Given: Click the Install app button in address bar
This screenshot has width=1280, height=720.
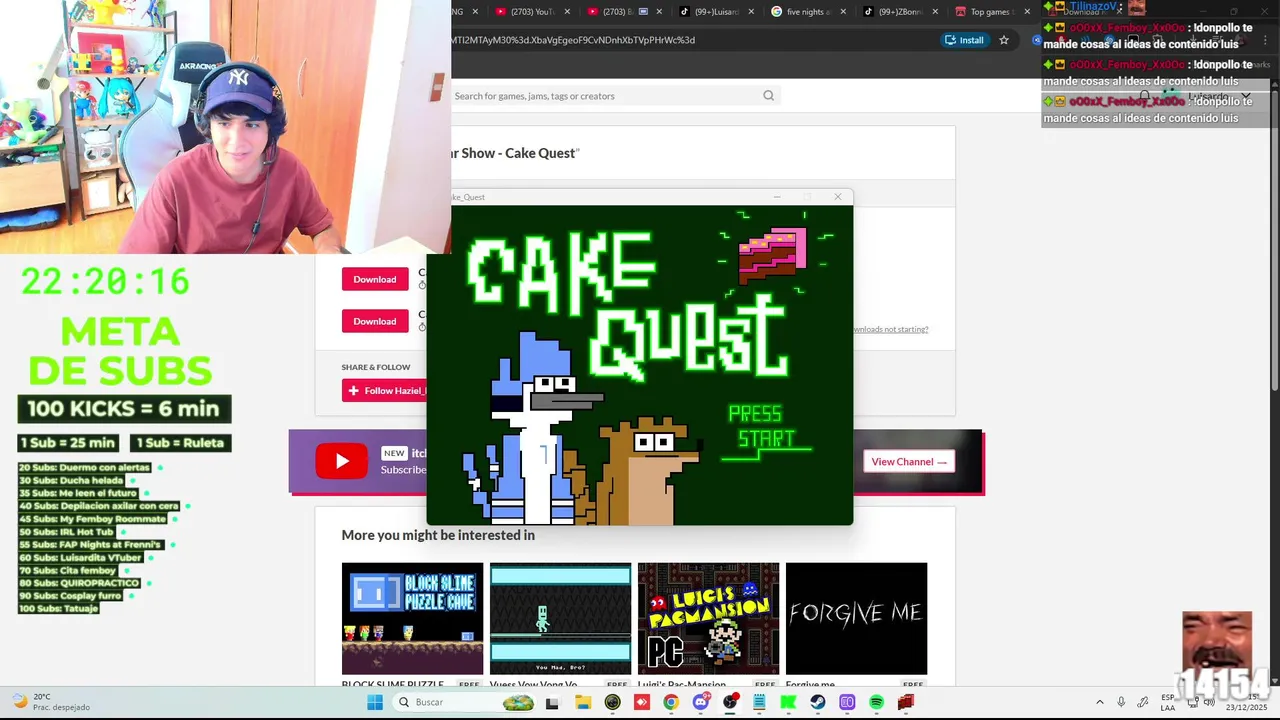Looking at the screenshot, I should click(964, 40).
